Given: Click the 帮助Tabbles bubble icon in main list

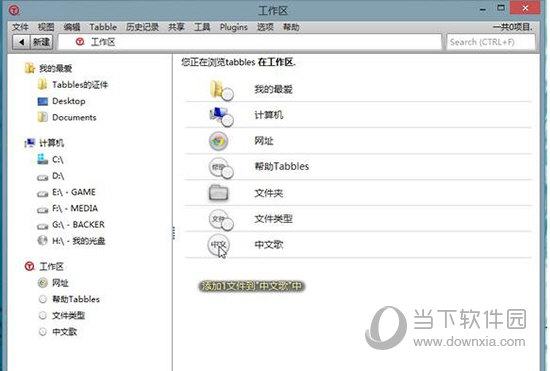Looking at the screenshot, I should tap(221, 168).
